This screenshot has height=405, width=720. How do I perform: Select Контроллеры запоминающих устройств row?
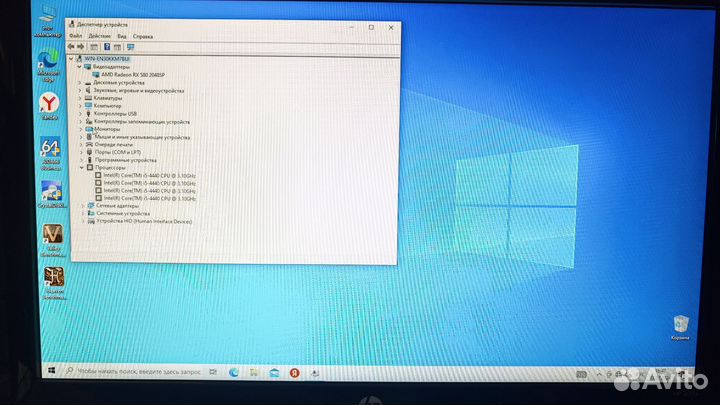click(x=142, y=122)
